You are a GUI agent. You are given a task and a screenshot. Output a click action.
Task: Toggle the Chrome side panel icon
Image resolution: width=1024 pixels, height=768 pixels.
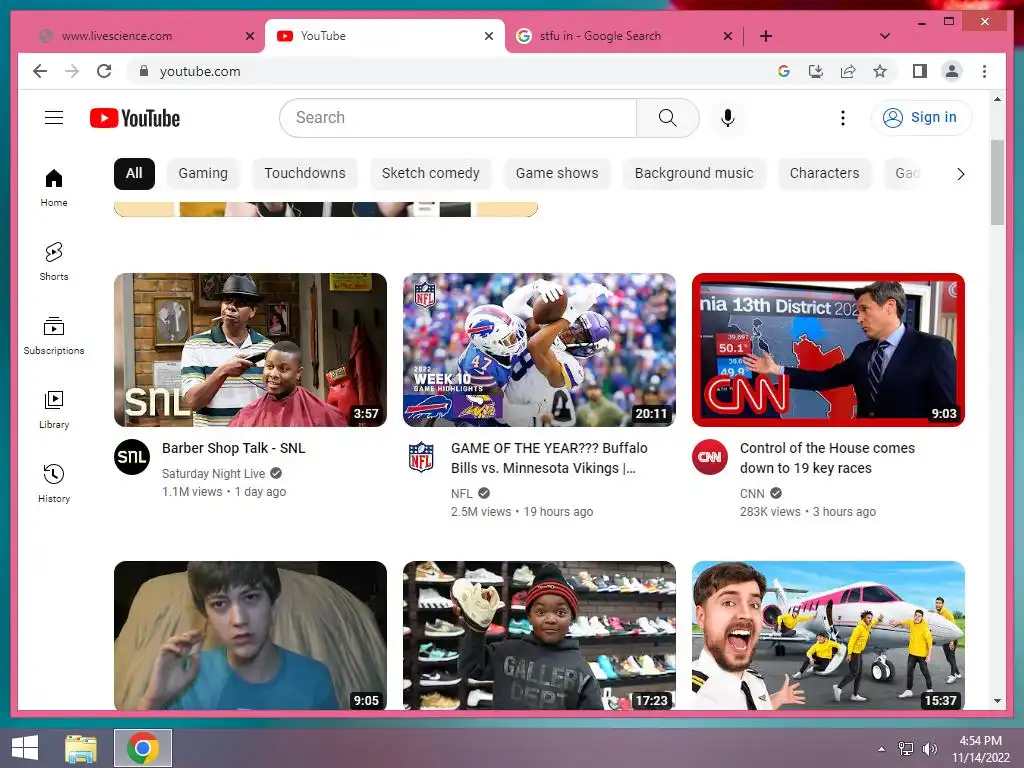point(920,71)
